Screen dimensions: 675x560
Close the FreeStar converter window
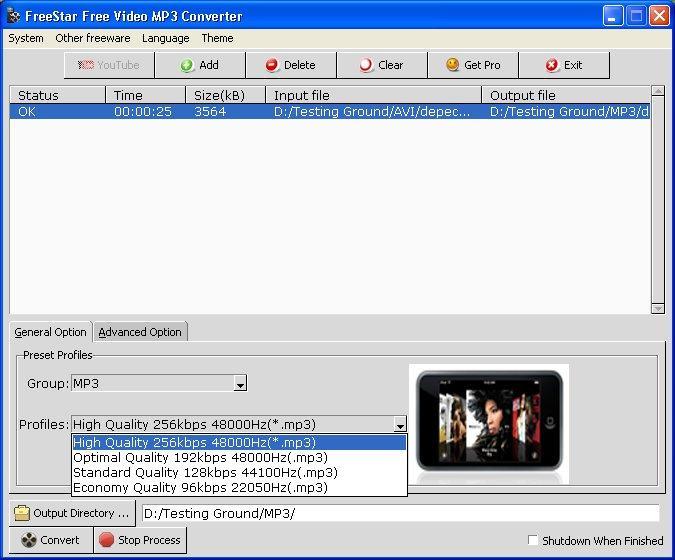[x=659, y=16]
